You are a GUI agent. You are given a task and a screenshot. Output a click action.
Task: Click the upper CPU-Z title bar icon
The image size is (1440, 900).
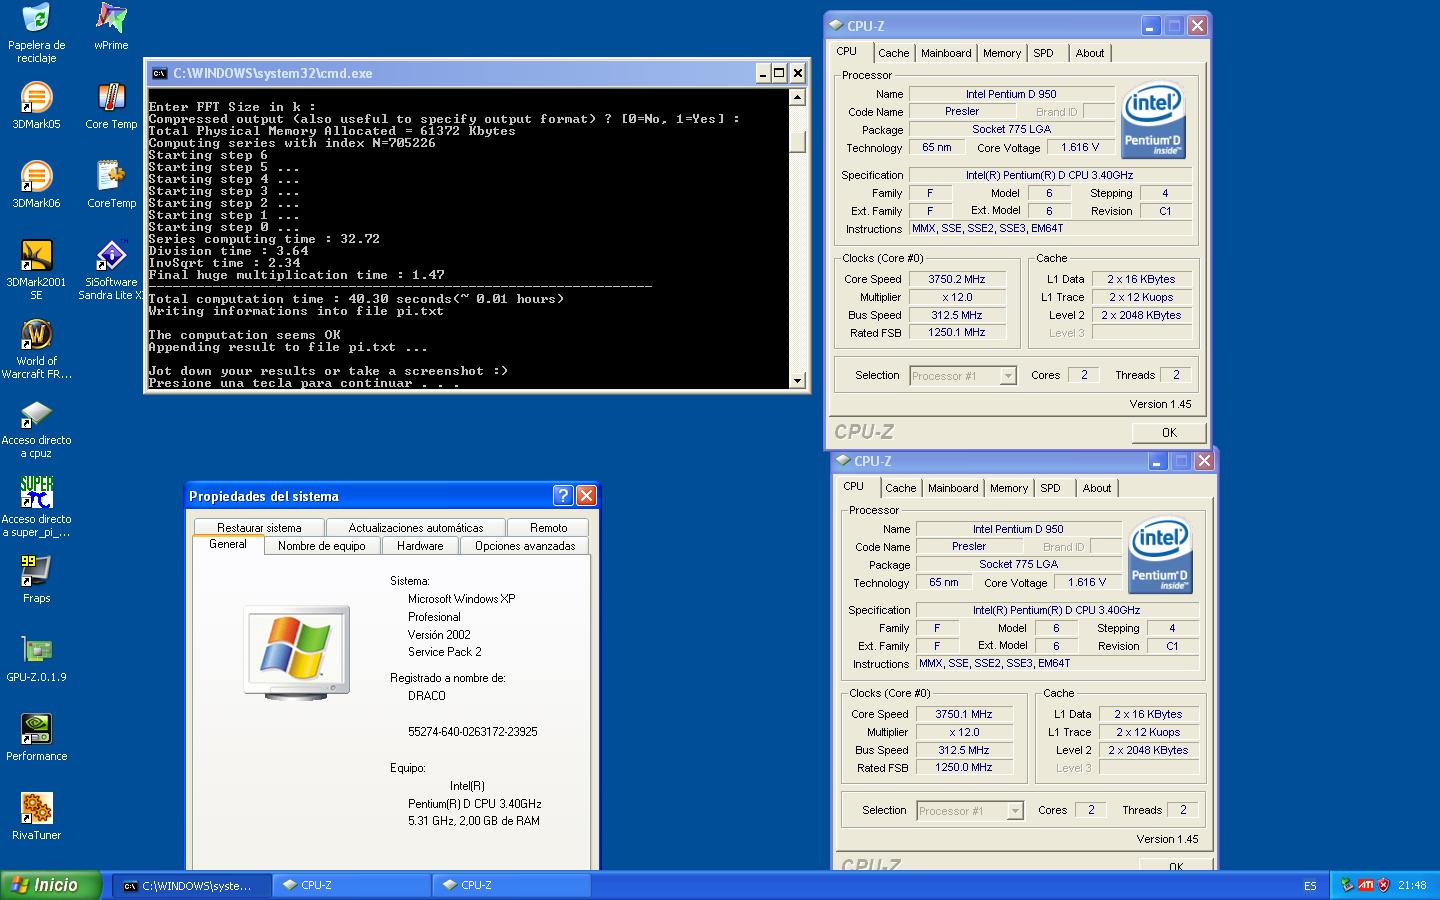836,26
